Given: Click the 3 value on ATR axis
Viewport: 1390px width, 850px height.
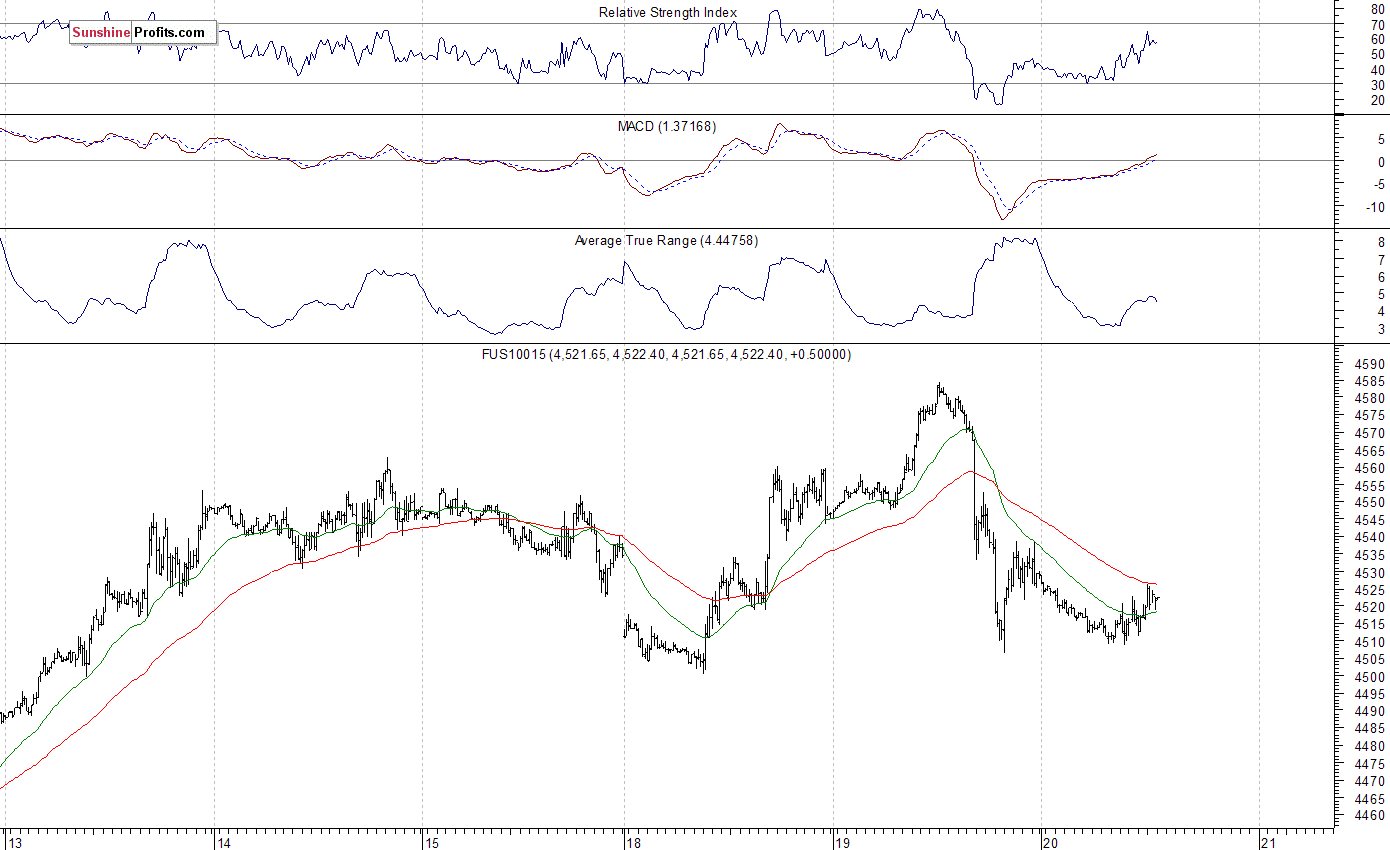Looking at the screenshot, I should tap(1382, 329).
